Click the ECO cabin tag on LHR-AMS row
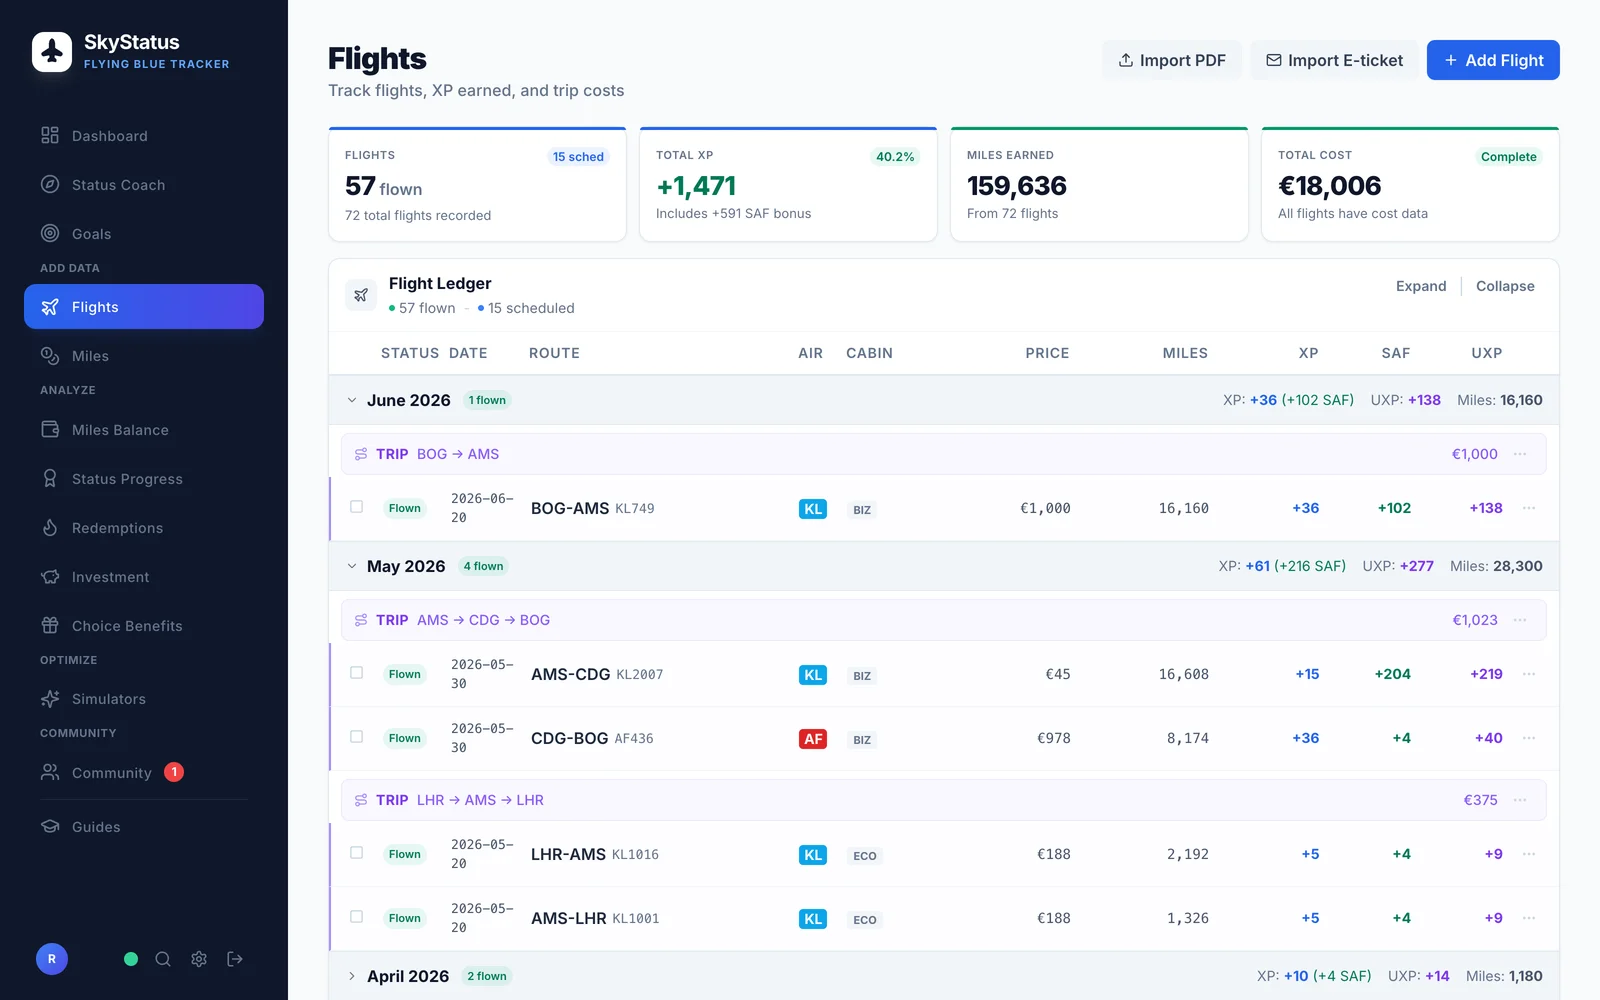 pyautogui.click(x=865, y=856)
